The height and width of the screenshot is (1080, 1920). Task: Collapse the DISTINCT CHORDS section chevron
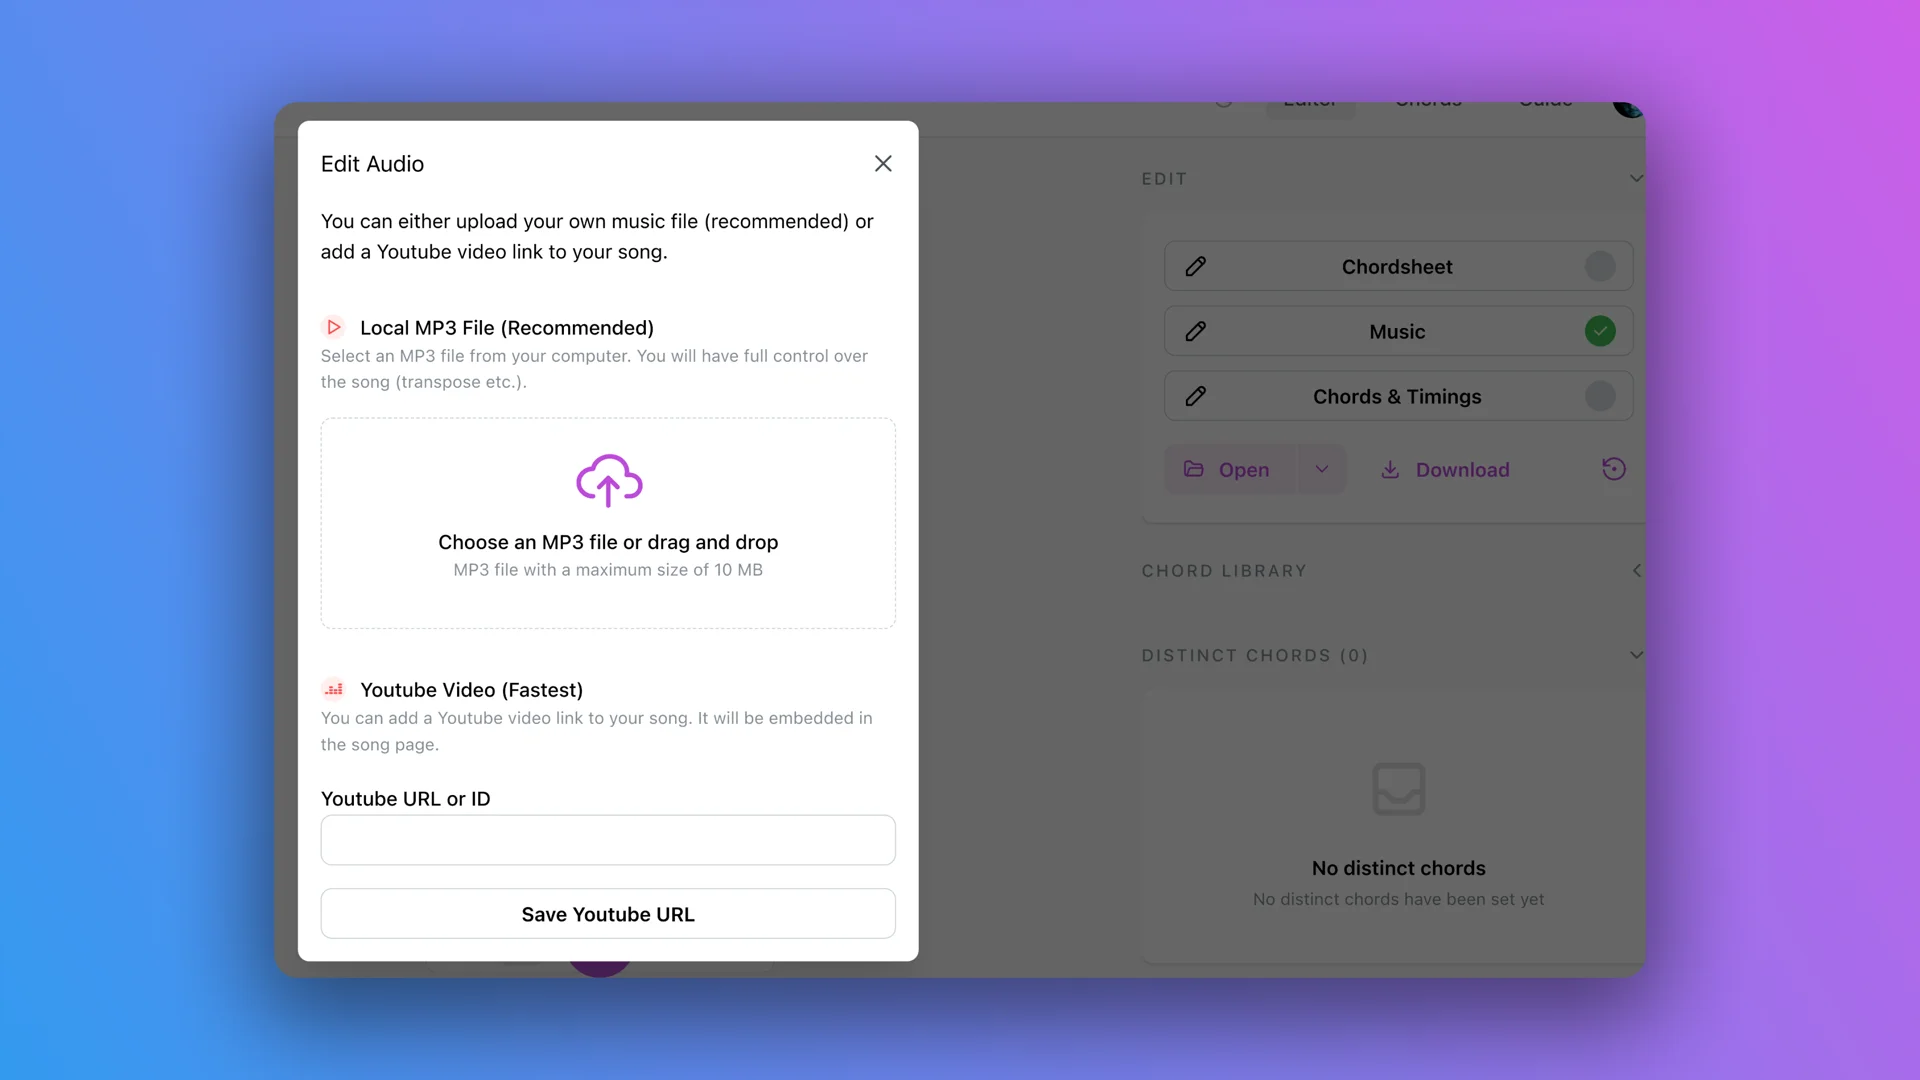[x=1637, y=655]
